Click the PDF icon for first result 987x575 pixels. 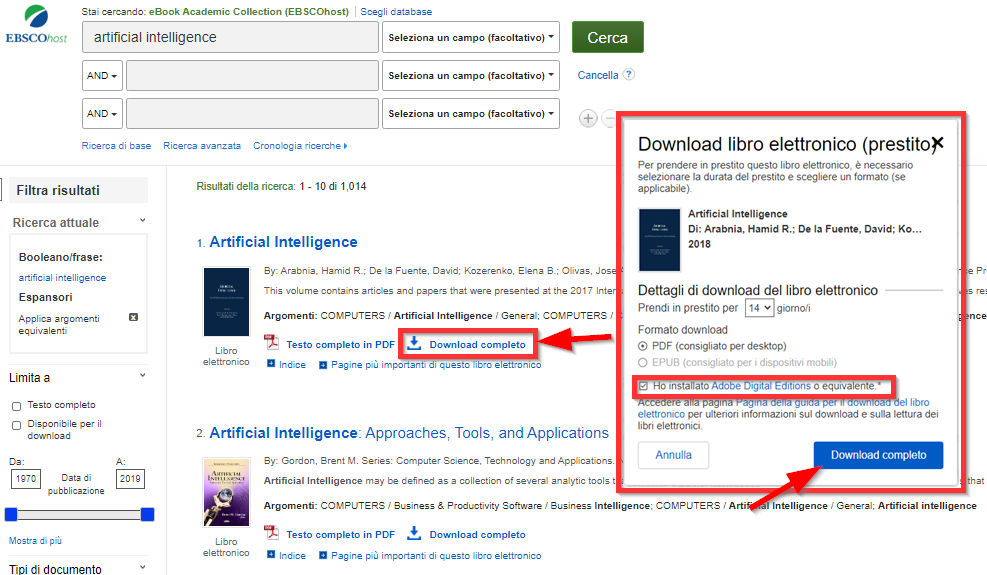[271, 344]
